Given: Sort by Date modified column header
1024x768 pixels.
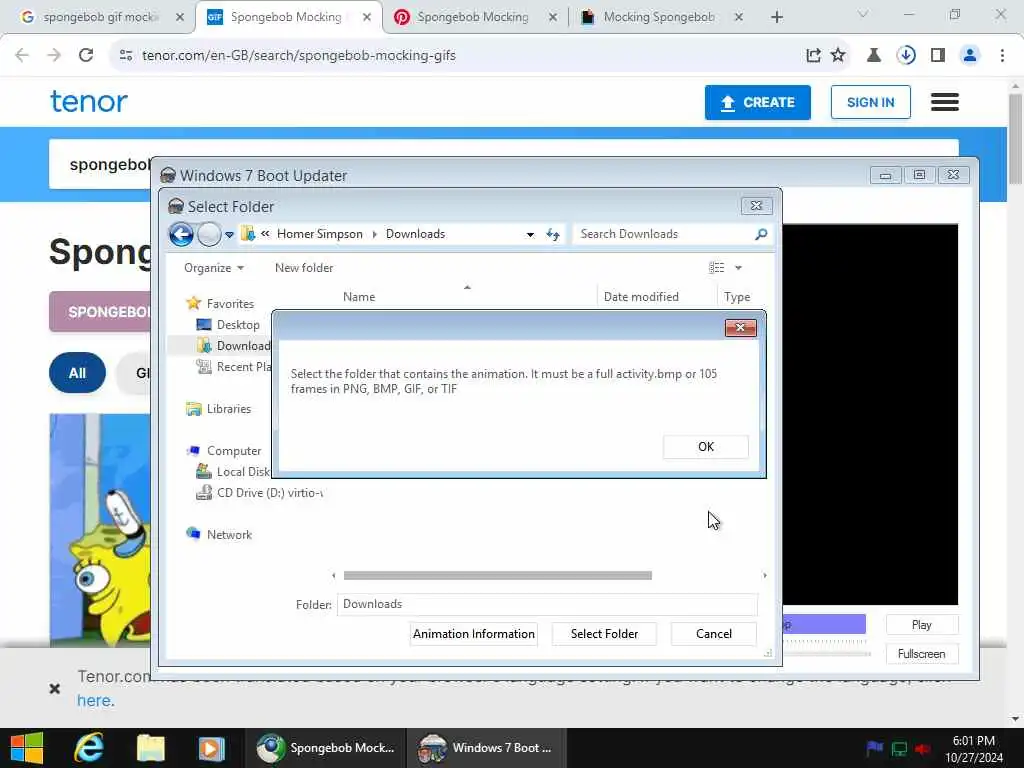Looking at the screenshot, I should click(641, 296).
